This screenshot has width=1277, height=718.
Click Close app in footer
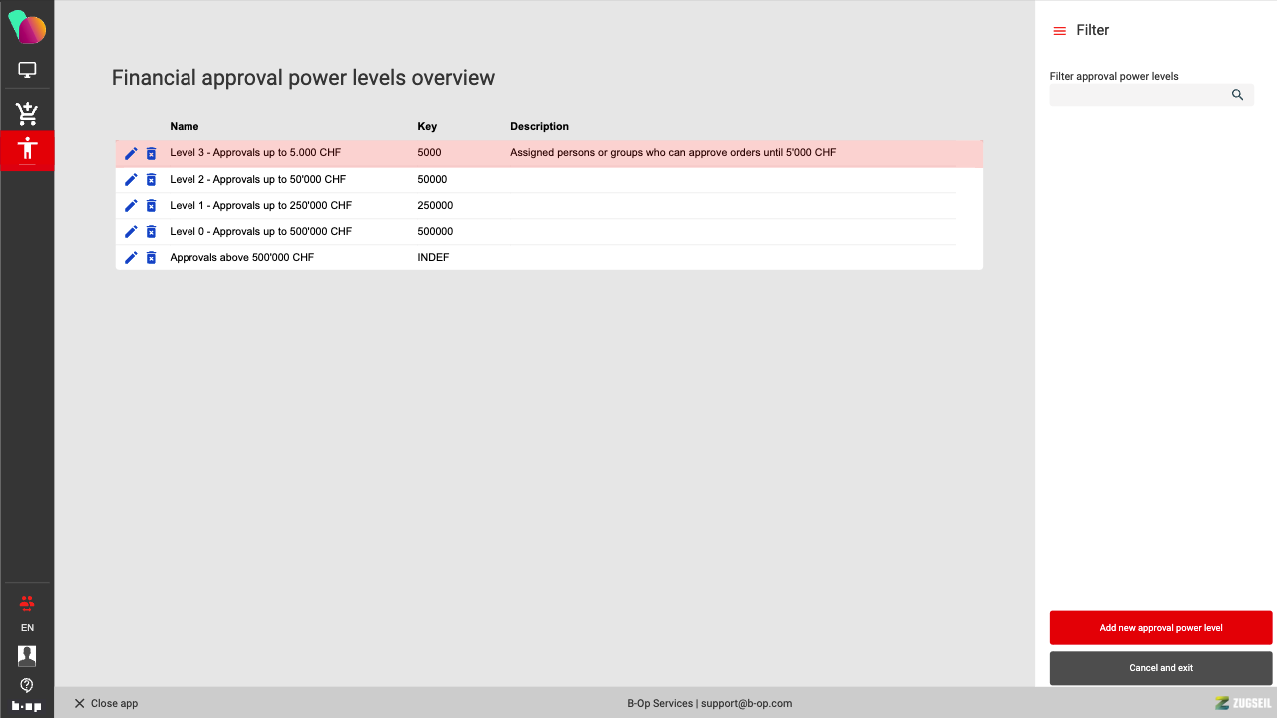pos(106,703)
